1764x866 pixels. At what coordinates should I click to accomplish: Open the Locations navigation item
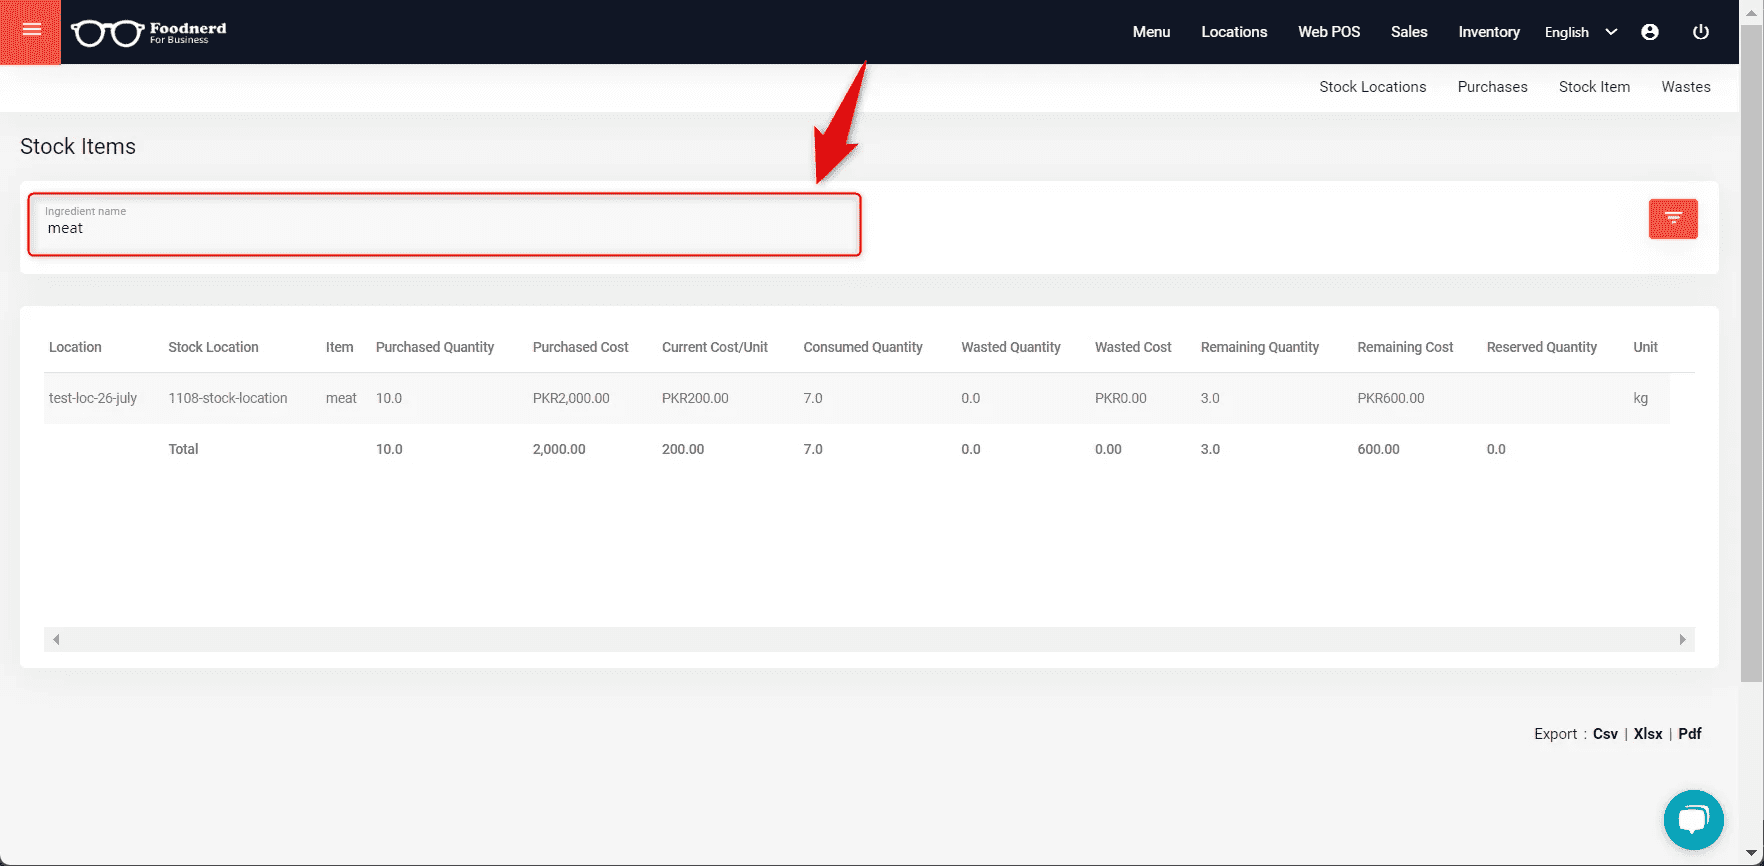coord(1234,32)
